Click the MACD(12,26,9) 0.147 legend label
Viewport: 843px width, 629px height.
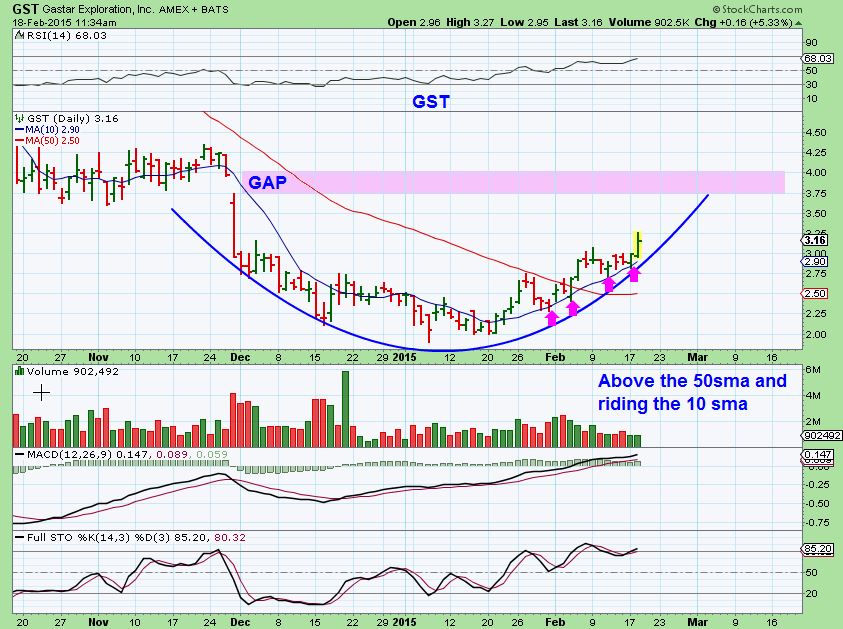pos(89,455)
